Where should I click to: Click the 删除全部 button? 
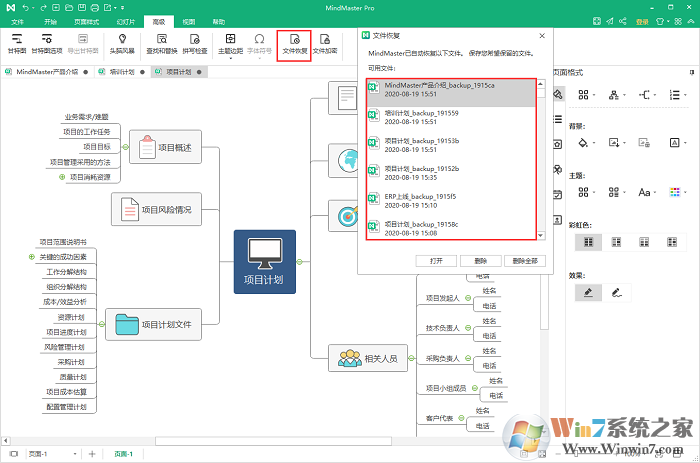[x=524, y=260]
